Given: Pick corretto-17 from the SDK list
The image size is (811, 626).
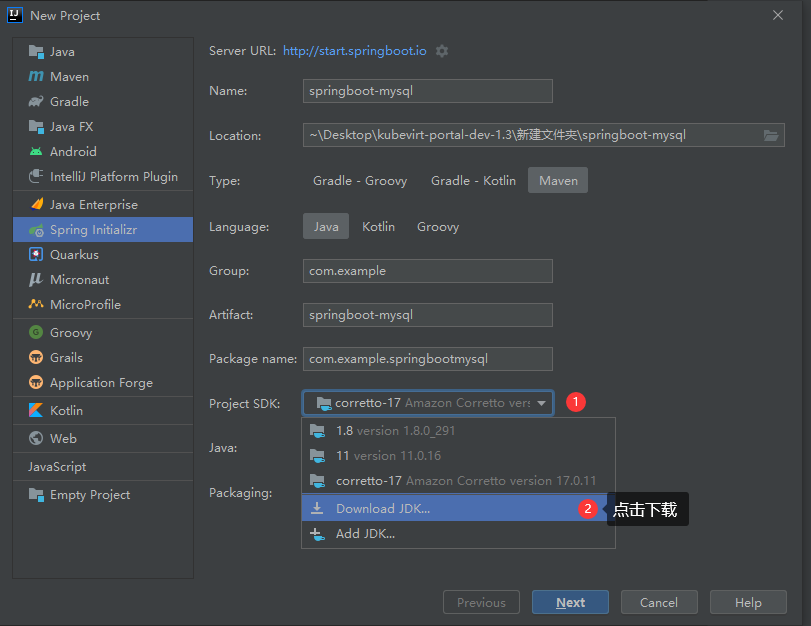Looking at the screenshot, I should 458,481.
